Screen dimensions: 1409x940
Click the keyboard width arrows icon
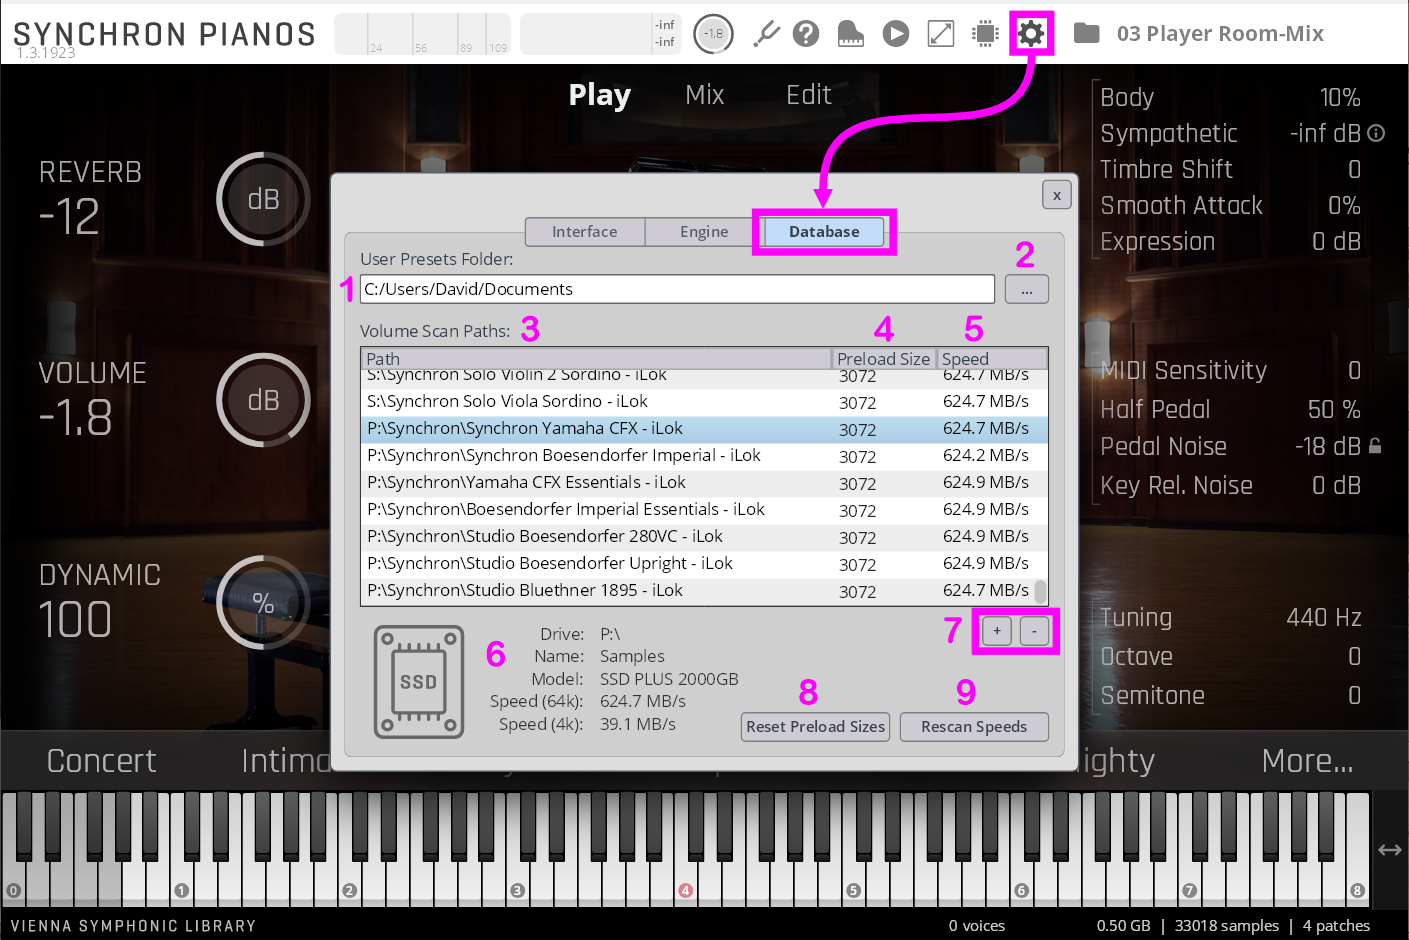point(1390,850)
